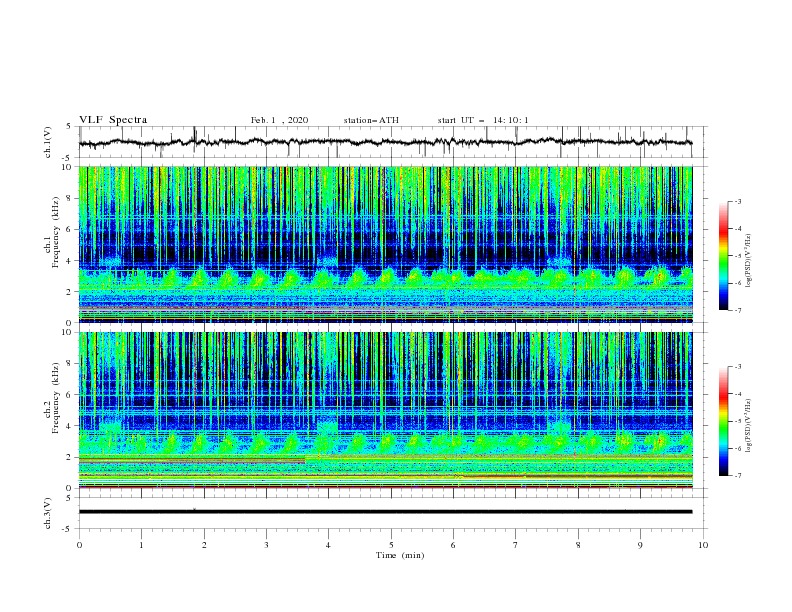Click the time axis tick label "0"
This screenshot has width=792, height=612.
click(79, 545)
